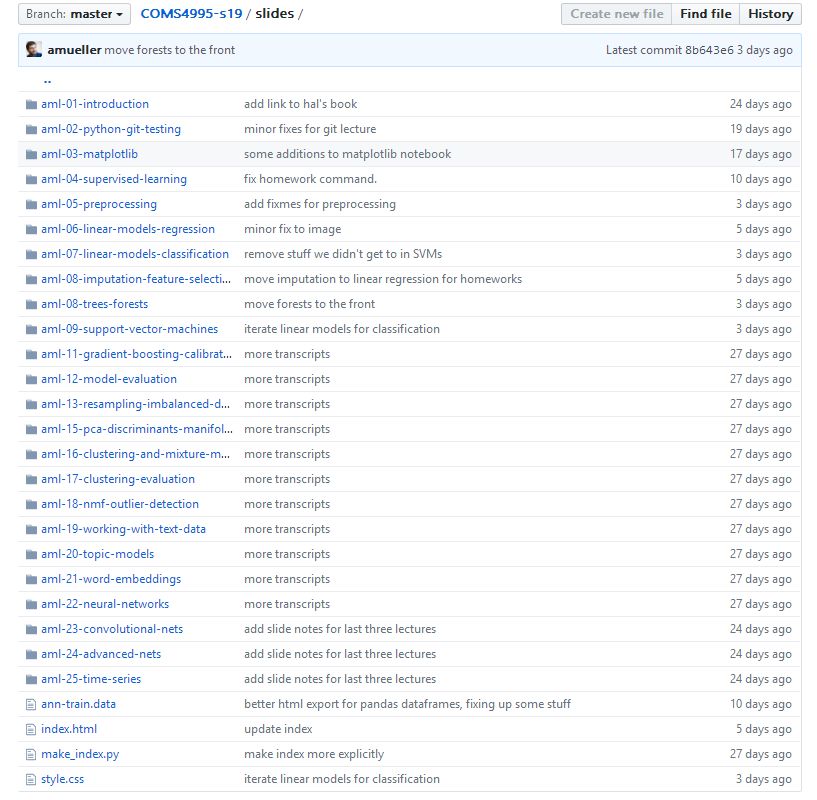Click the Create new file button

click(x=617, y=14)
